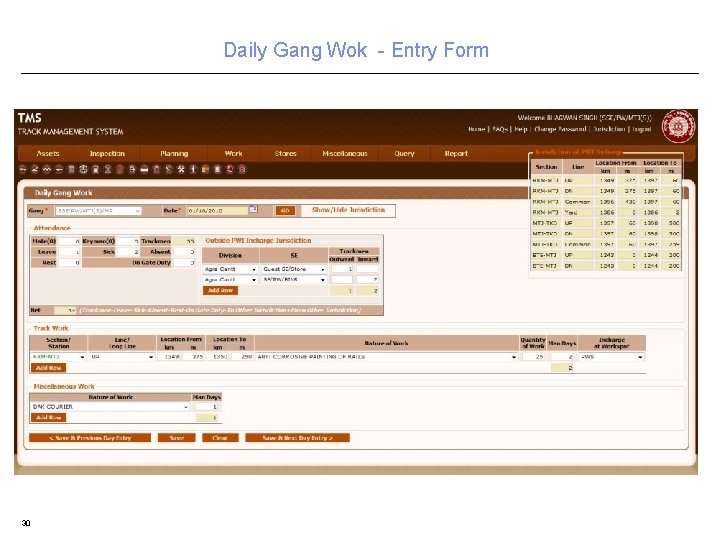This screenshot has width=720, height=540.
Task: Toggle Show/Hide Jurisdiction
Action: (x=348, y=210)
